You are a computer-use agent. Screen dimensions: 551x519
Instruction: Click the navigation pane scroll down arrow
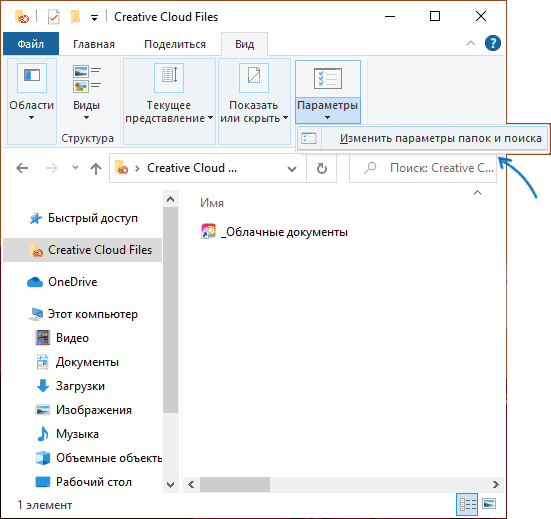(170, 485)
